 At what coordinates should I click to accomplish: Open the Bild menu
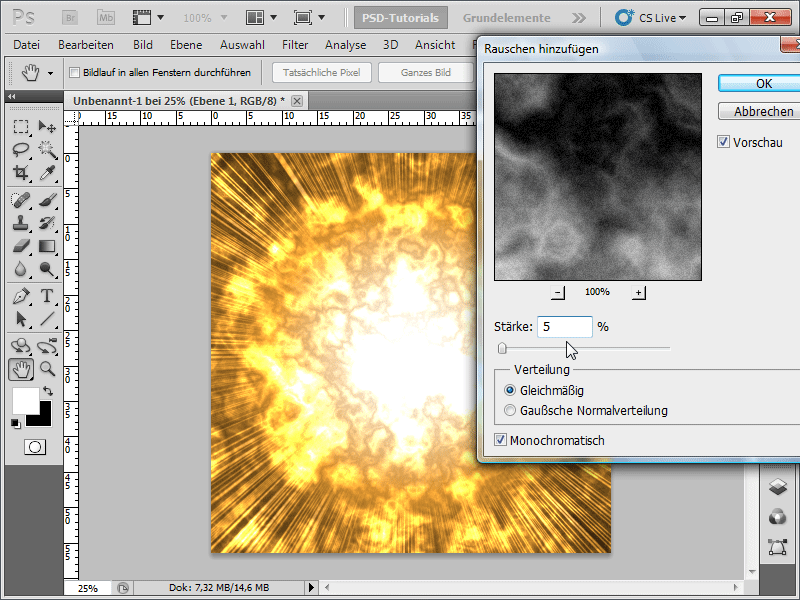tap(143, 45)
